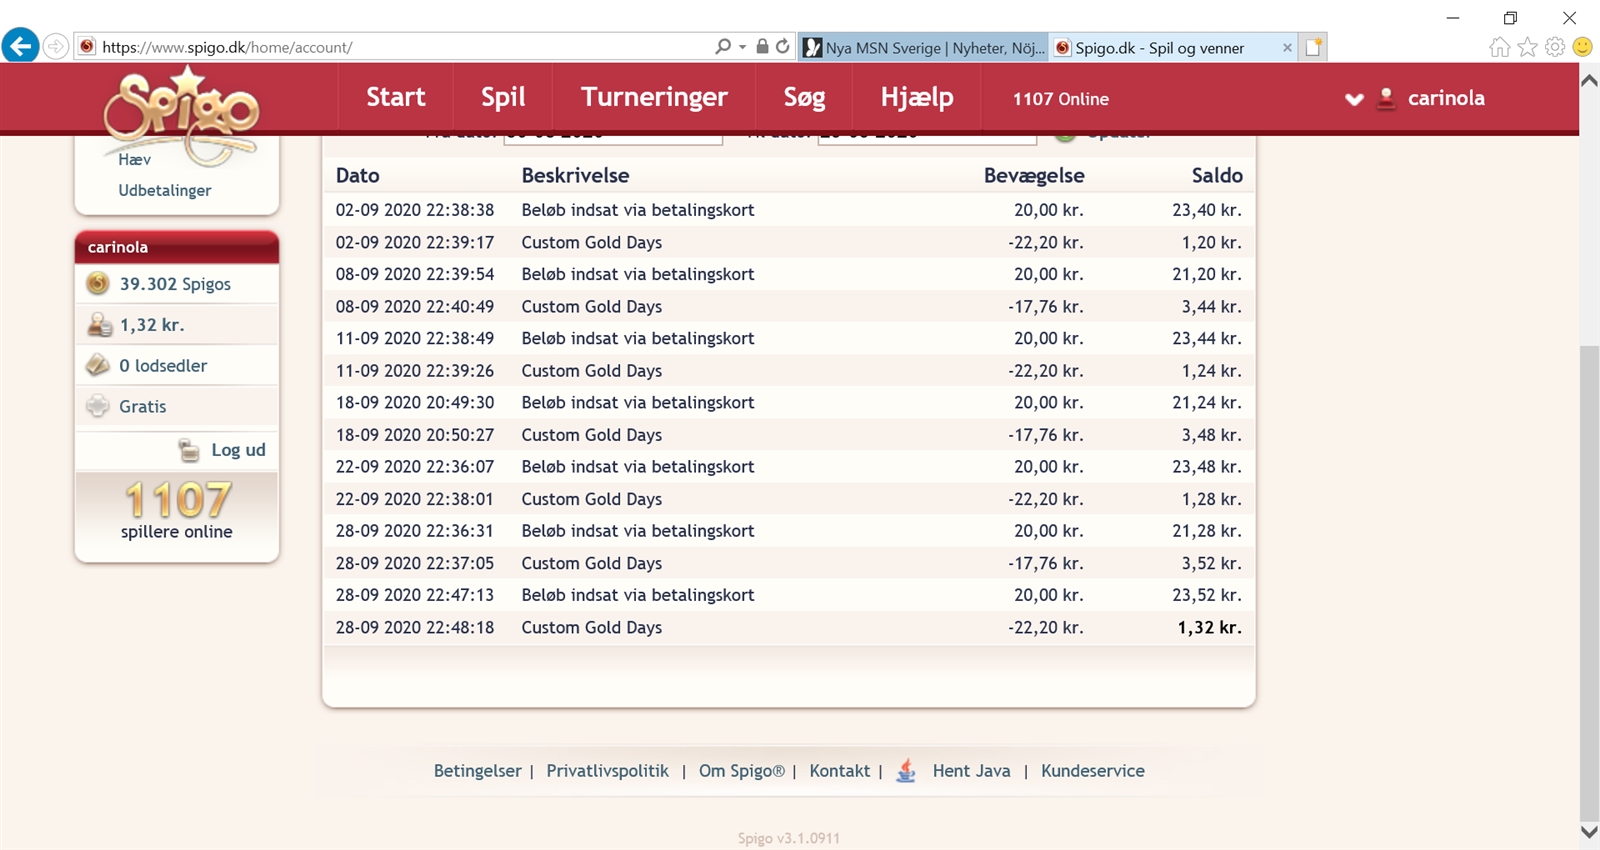
Task: Open the Udbetalinger sidebar link
Action: coord(165,190)
